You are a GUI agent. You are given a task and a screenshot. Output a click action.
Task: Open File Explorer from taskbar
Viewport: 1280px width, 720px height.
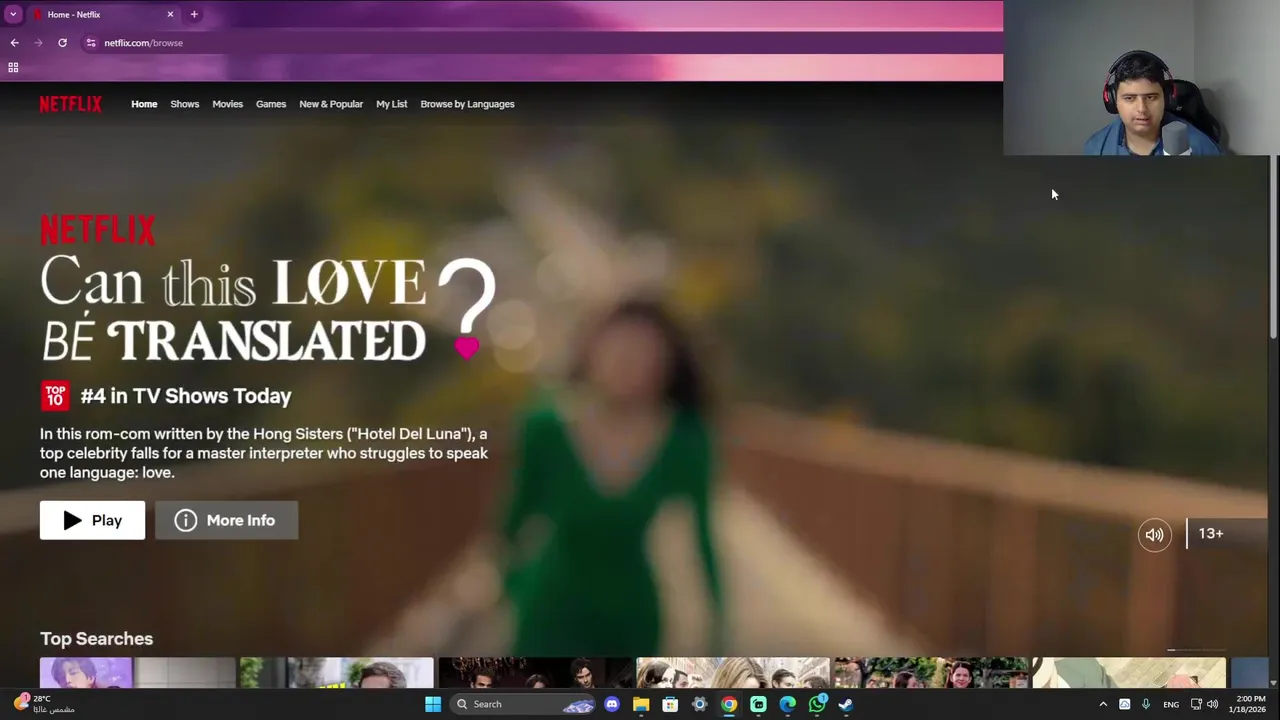point(641,704)
